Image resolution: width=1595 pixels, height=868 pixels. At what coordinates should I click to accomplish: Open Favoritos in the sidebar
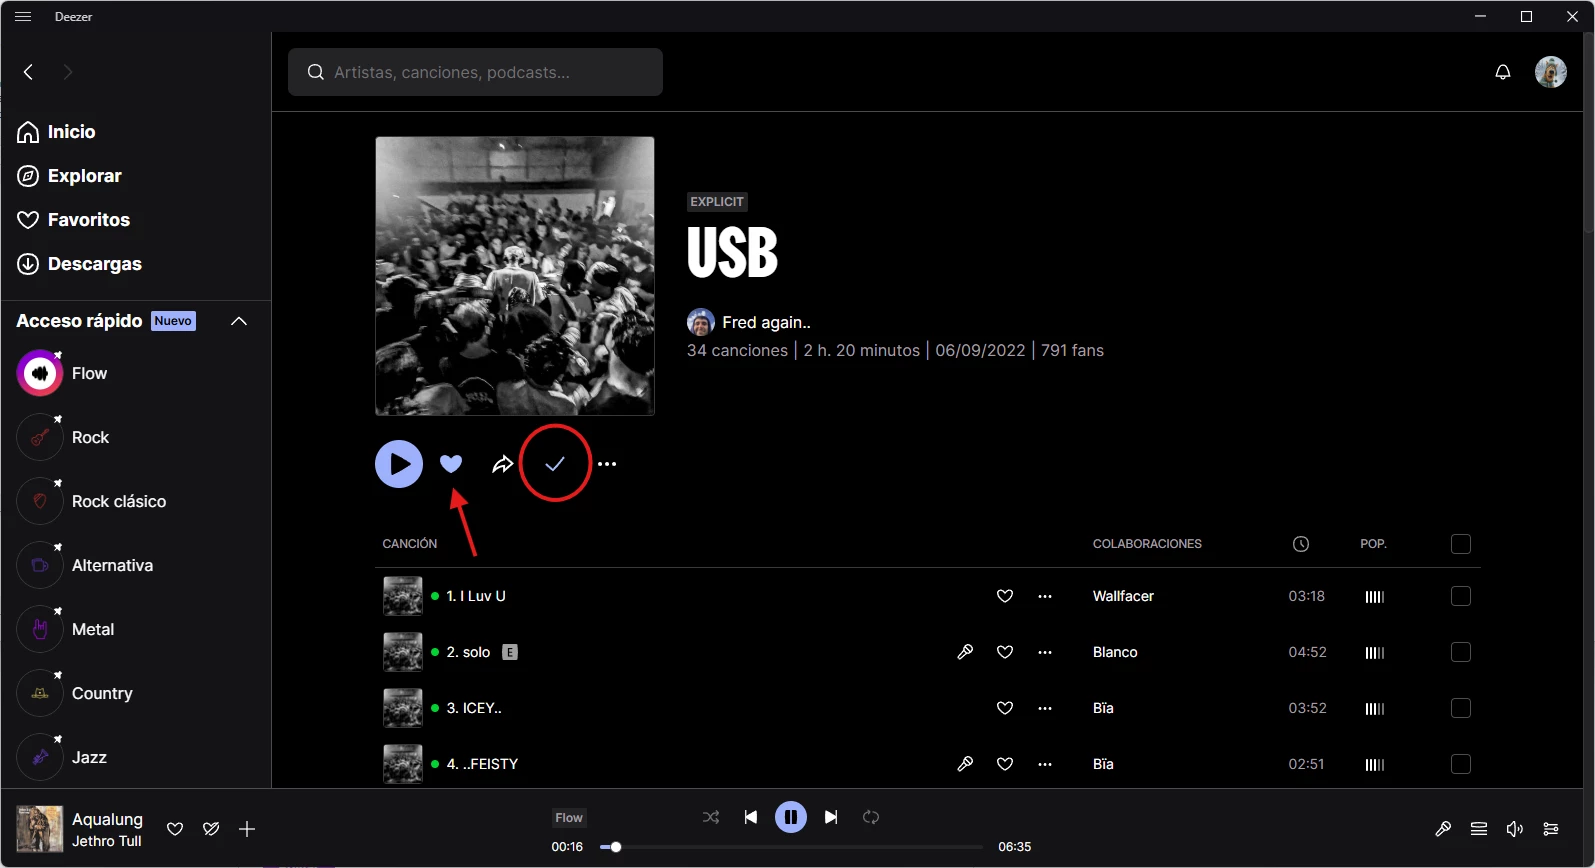(73, 220)
